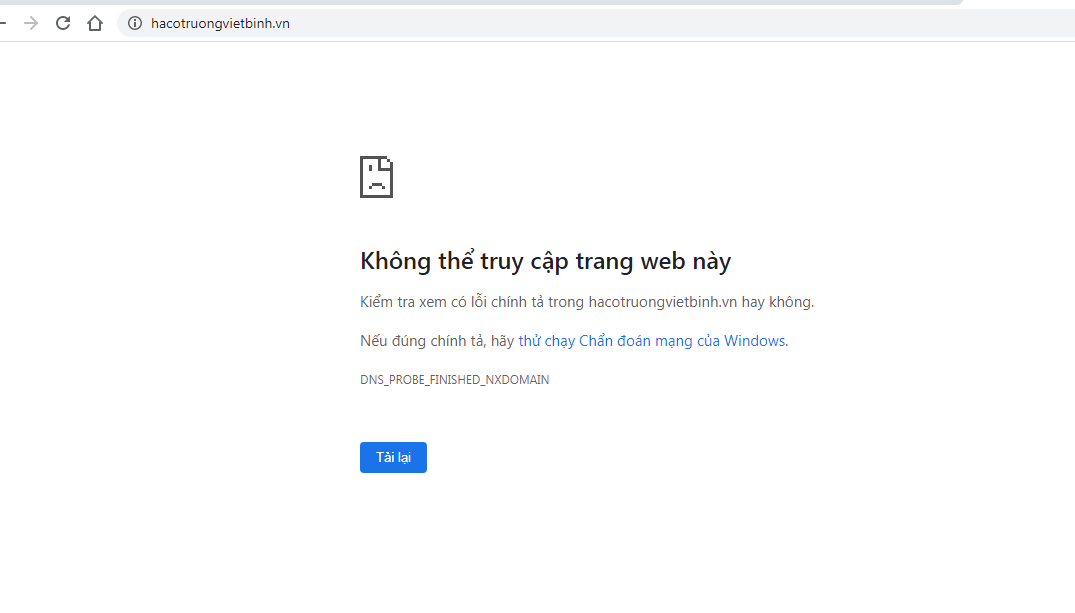The height and width of the screenshot is (613, 1075).
Task: Select the address bar showing hacotruongvietbinh.vn
Action: [x=218, y=22]
